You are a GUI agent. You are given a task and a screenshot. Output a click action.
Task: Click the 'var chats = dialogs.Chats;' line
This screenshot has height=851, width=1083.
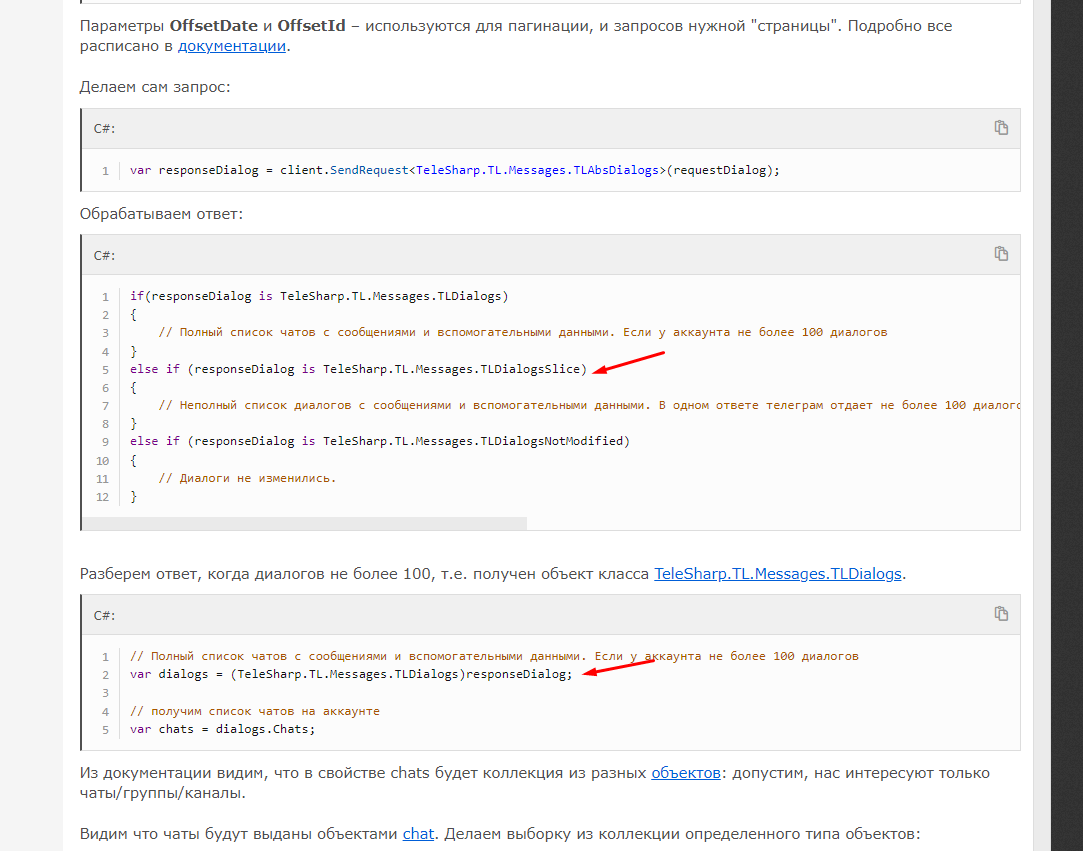[x=222, y=729]
